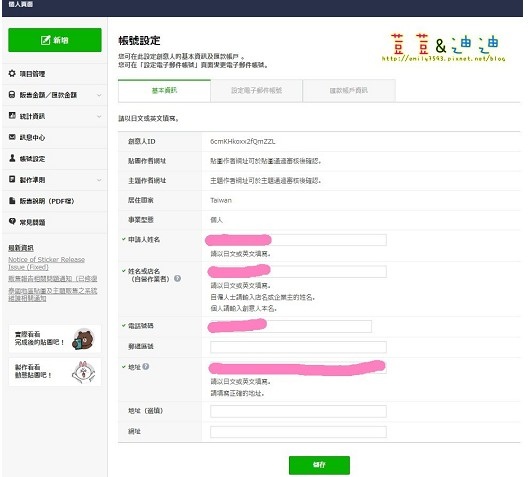This screenshot has width=528, height=477.
Task: Open the second news link under 最新資訊
Action: (53, 279)
